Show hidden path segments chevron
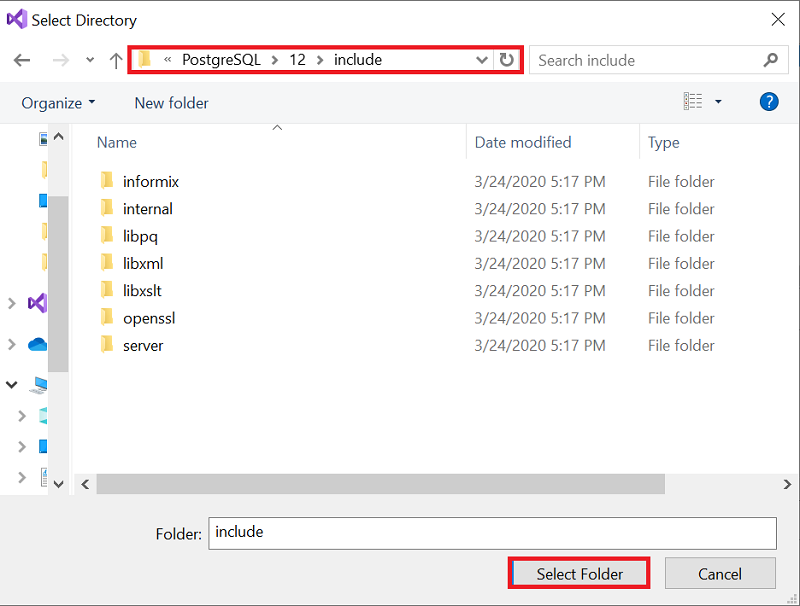 click(167, 60)
